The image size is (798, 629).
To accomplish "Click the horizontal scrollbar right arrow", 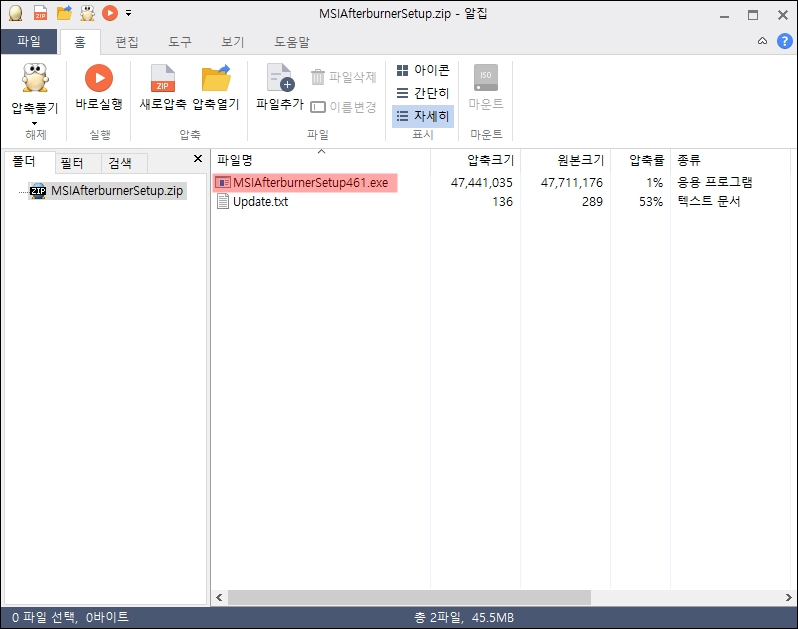I will pos(788,597).
